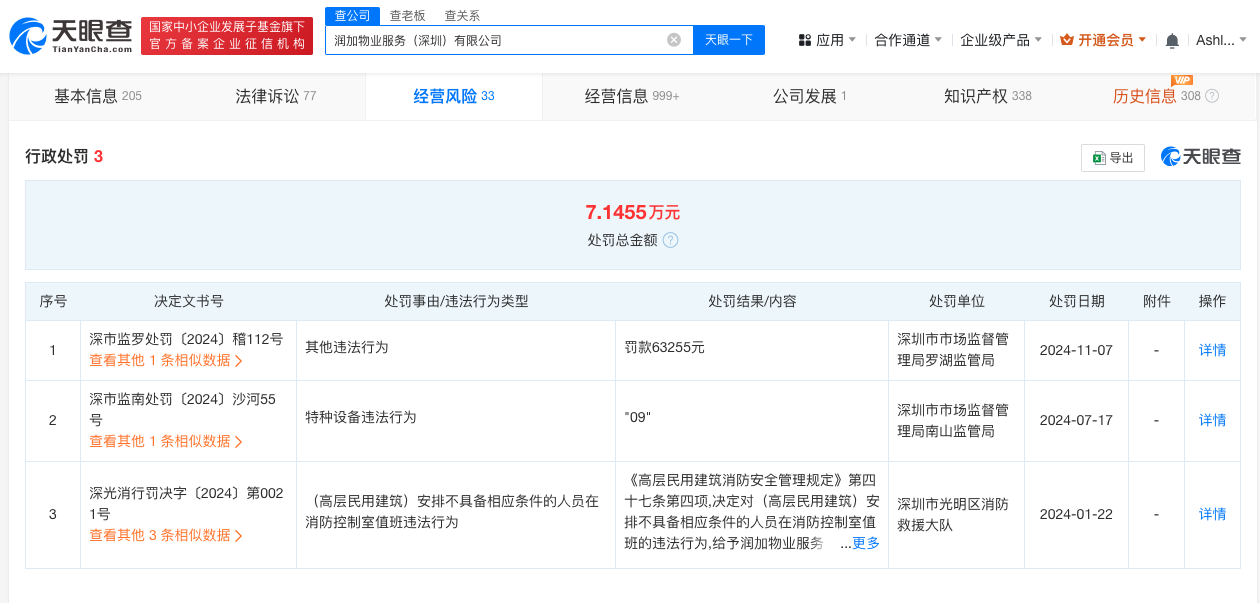Open the 基本信息 tab
1260x603 pixels.
tap(98, 96)
